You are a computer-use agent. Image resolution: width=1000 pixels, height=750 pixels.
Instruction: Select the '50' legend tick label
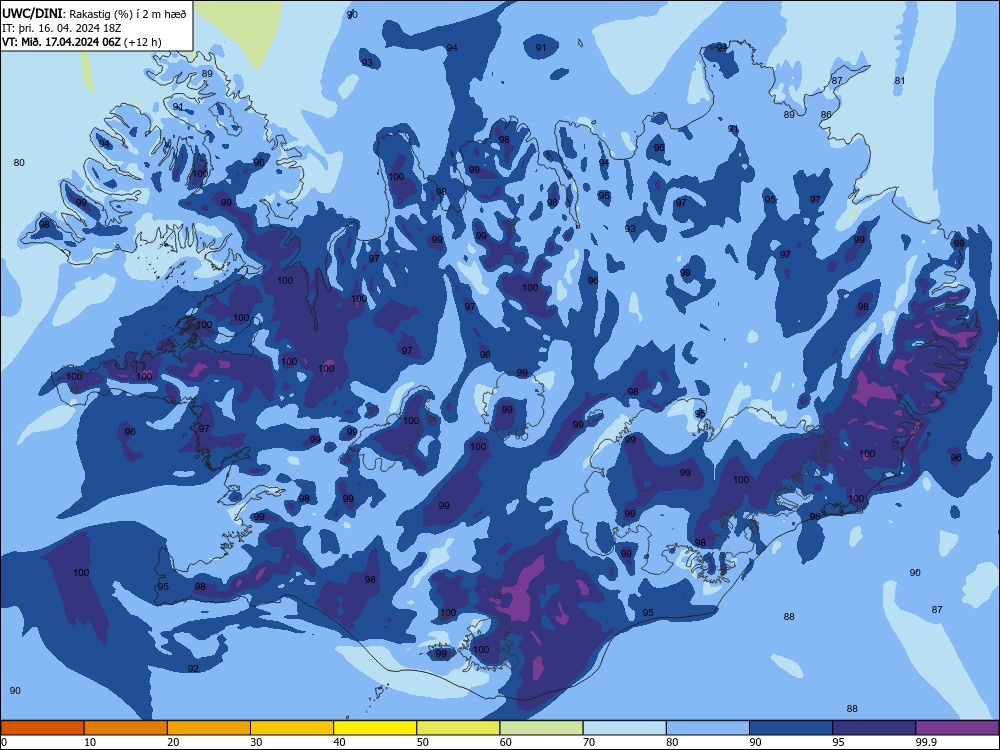pos(423,742)
